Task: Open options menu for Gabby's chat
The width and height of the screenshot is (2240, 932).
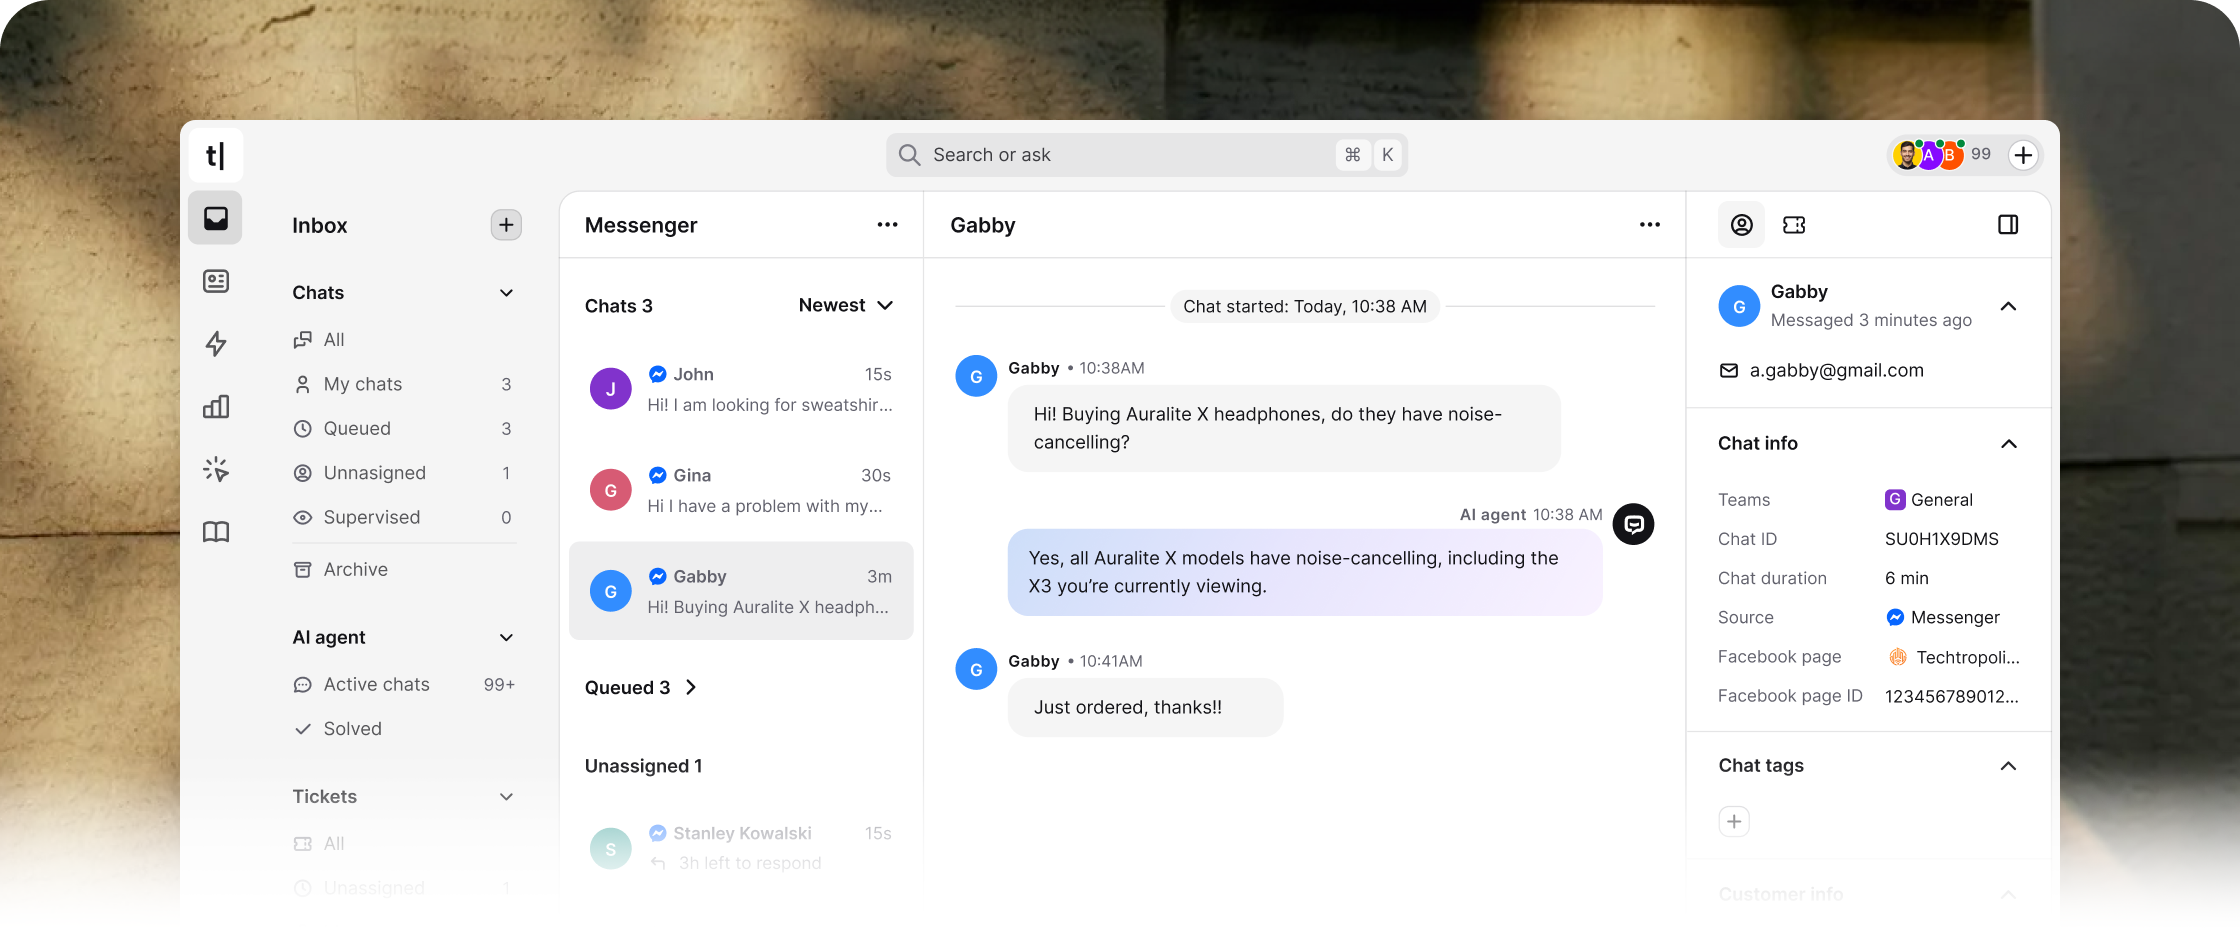Action: (1649, 224)
